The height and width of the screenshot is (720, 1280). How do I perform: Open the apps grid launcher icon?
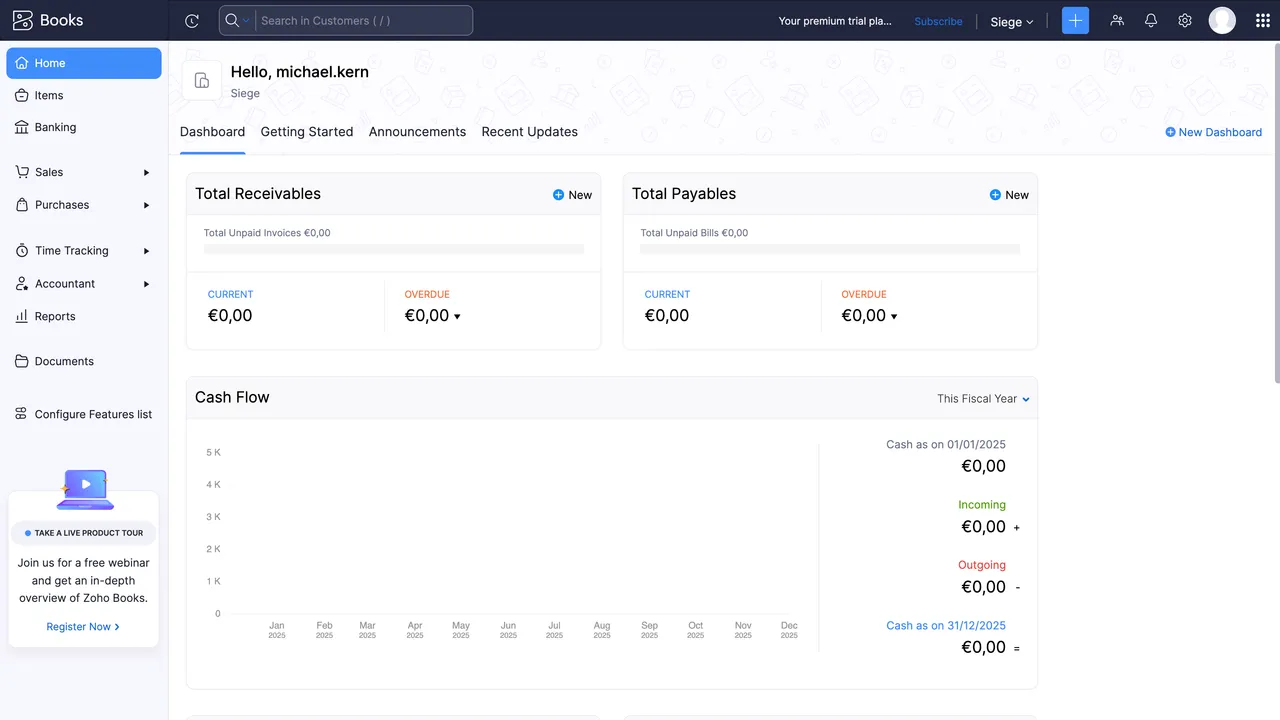click(1262, 20)
